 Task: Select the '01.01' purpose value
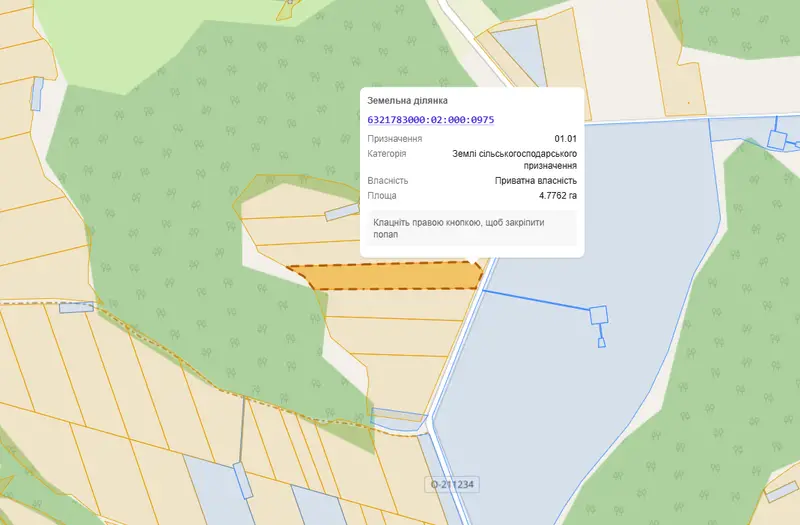565,139
